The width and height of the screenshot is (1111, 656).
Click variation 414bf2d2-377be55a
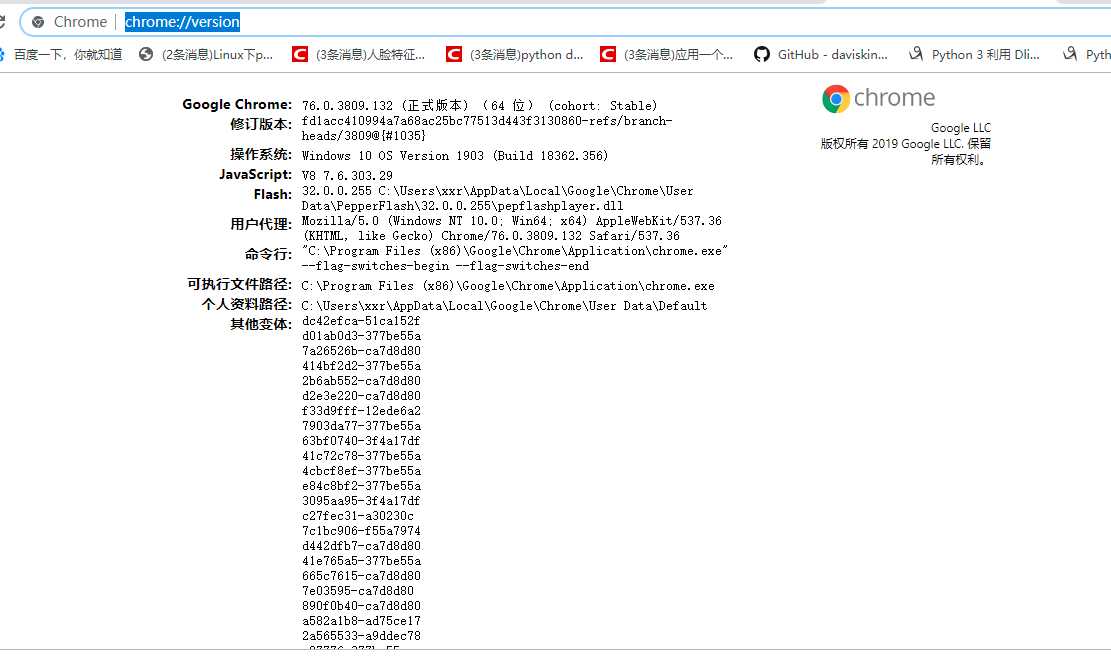(361, 366)
